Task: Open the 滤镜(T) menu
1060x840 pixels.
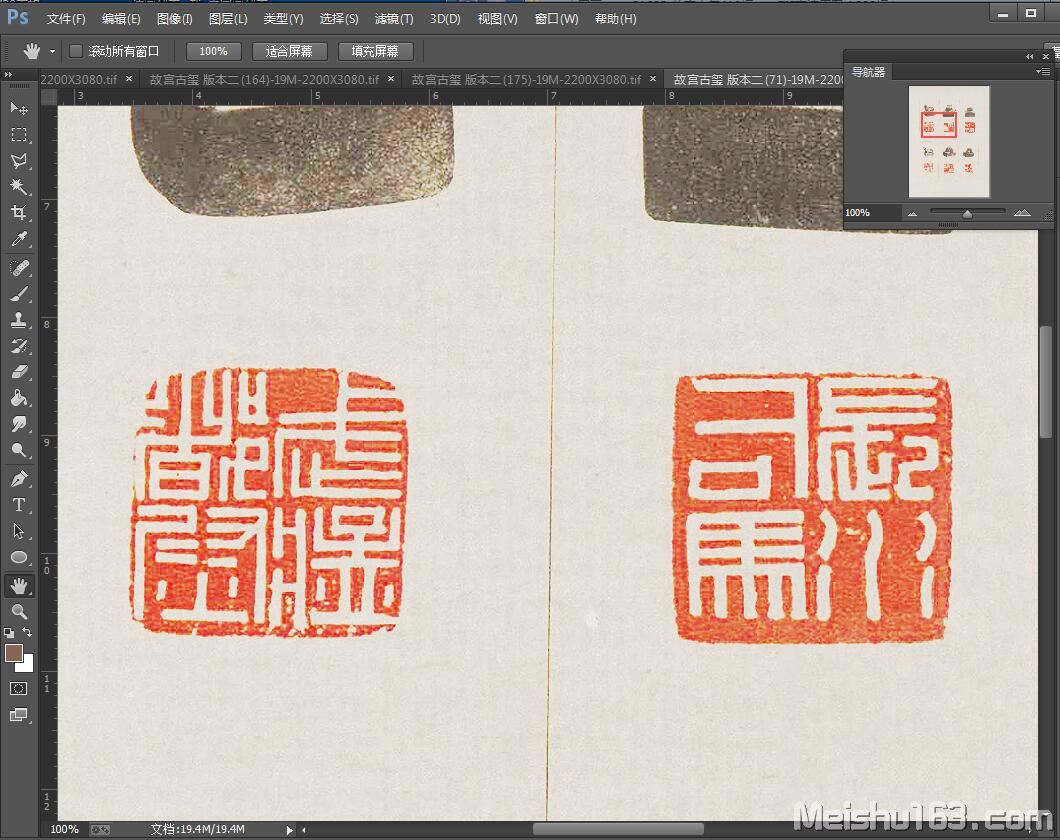Action: point(394,19)
